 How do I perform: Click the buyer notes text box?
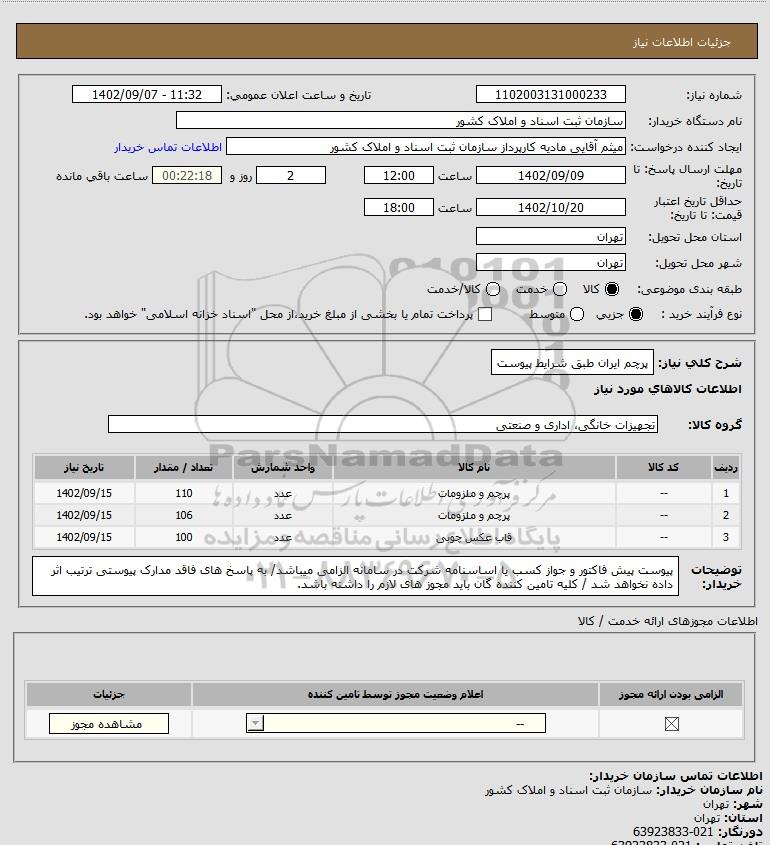point(355,577)
